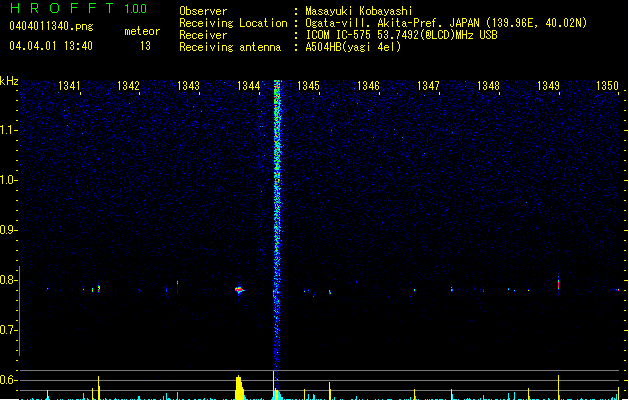Click the wide yellow intensity peak near 1344
This screenshot has height=400, width=629.
tap(239, 388)
